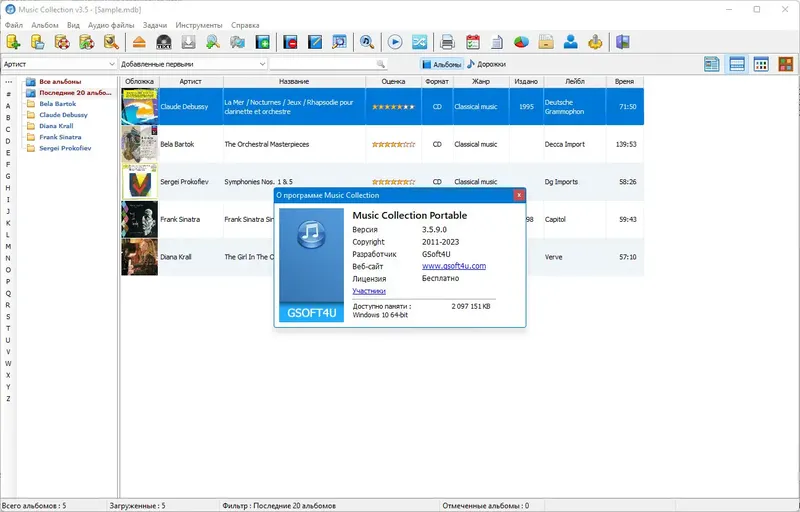
Task: Select the Frank Sinatra folder in tree
Action: click(60, 137)
